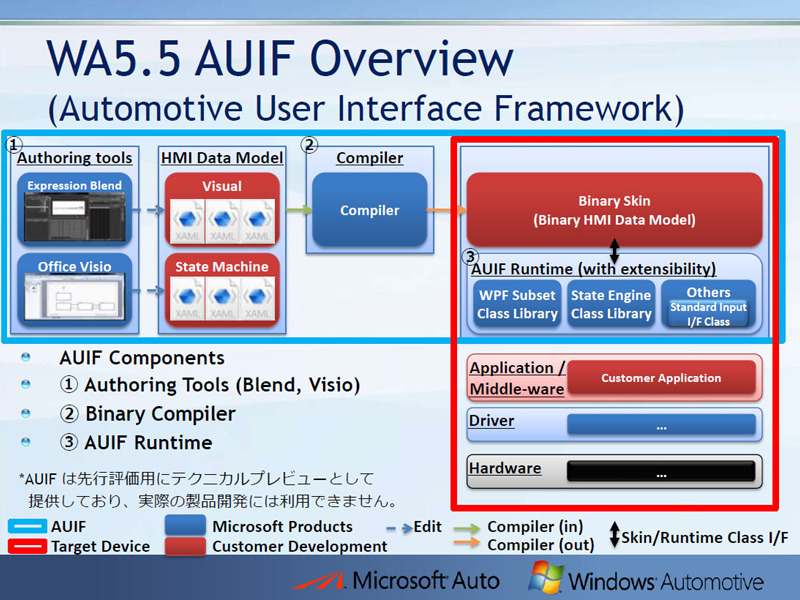The height and width of the screenshot is (600, 800).
Task: Click the Binary Skin red block
Action: click(x=614, y=210)
